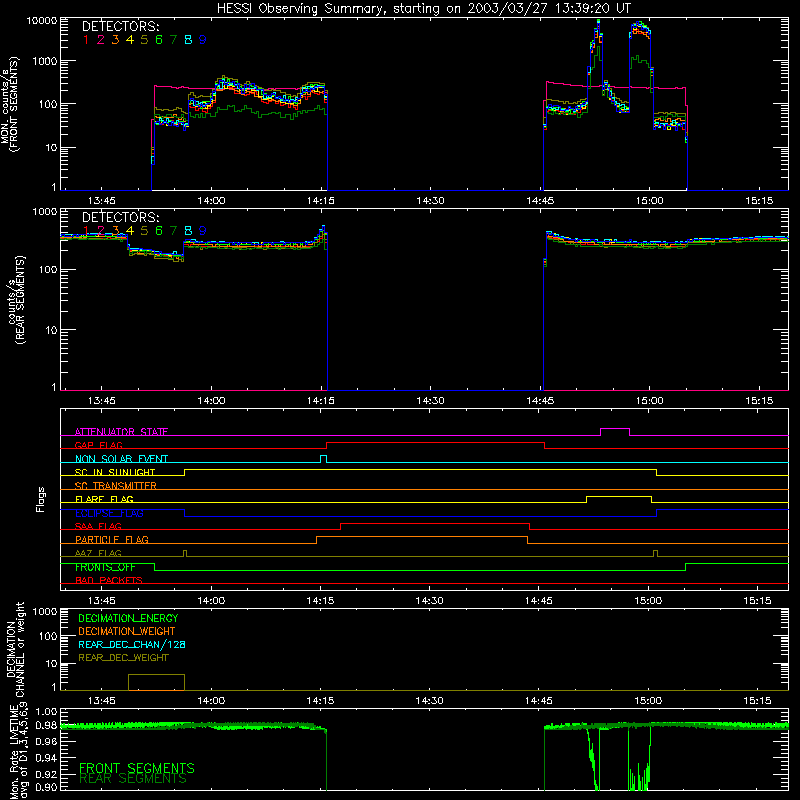Click the REAR_DEC_CHAN/128 legend entry

coord(132,644)
